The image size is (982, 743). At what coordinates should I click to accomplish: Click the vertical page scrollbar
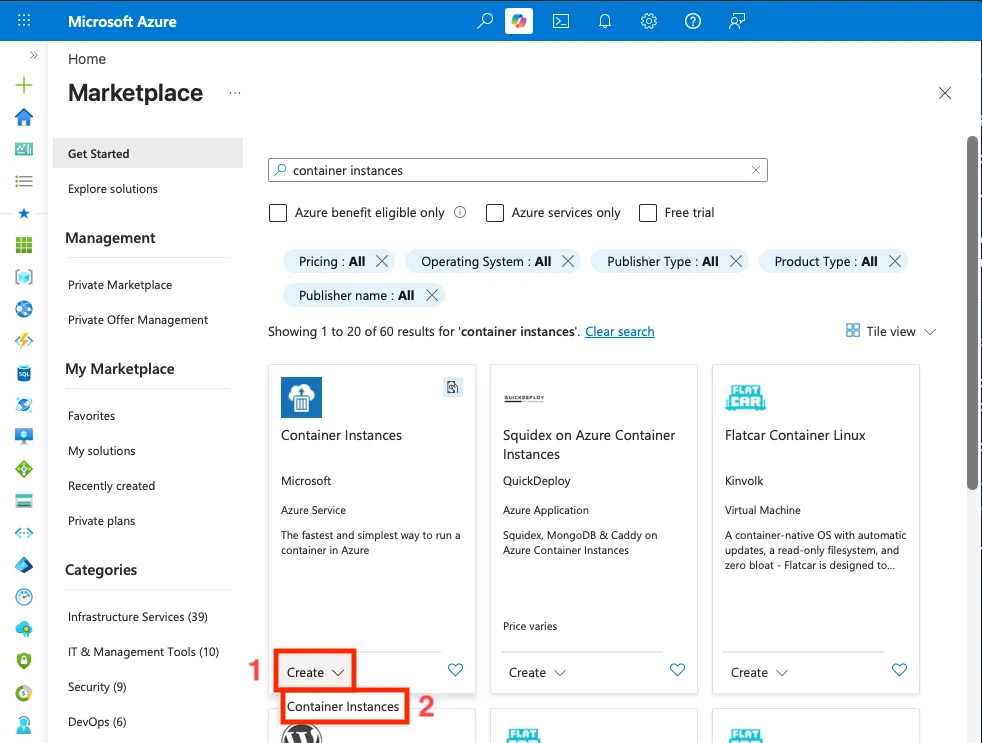[972, 313]
